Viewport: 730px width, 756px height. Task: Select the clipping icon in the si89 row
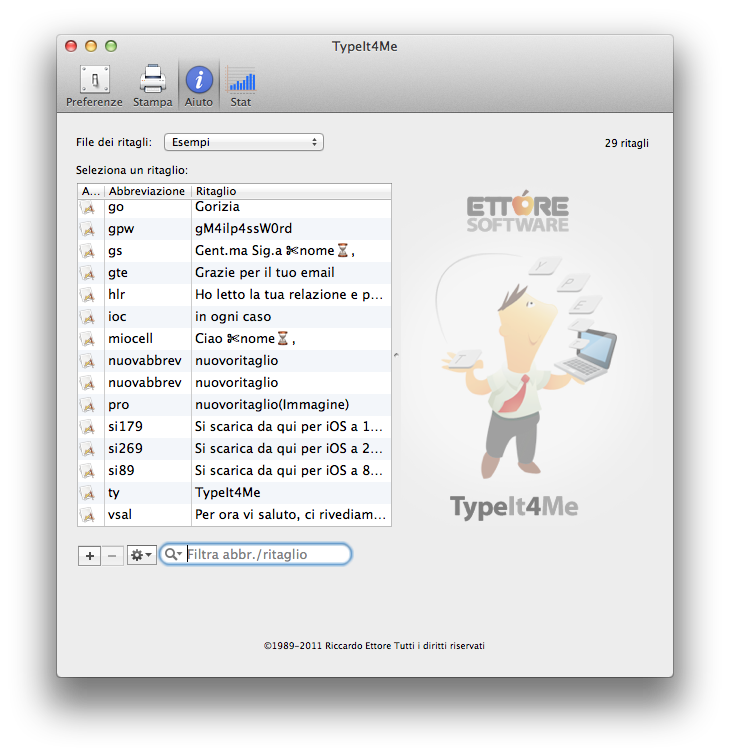88,471
